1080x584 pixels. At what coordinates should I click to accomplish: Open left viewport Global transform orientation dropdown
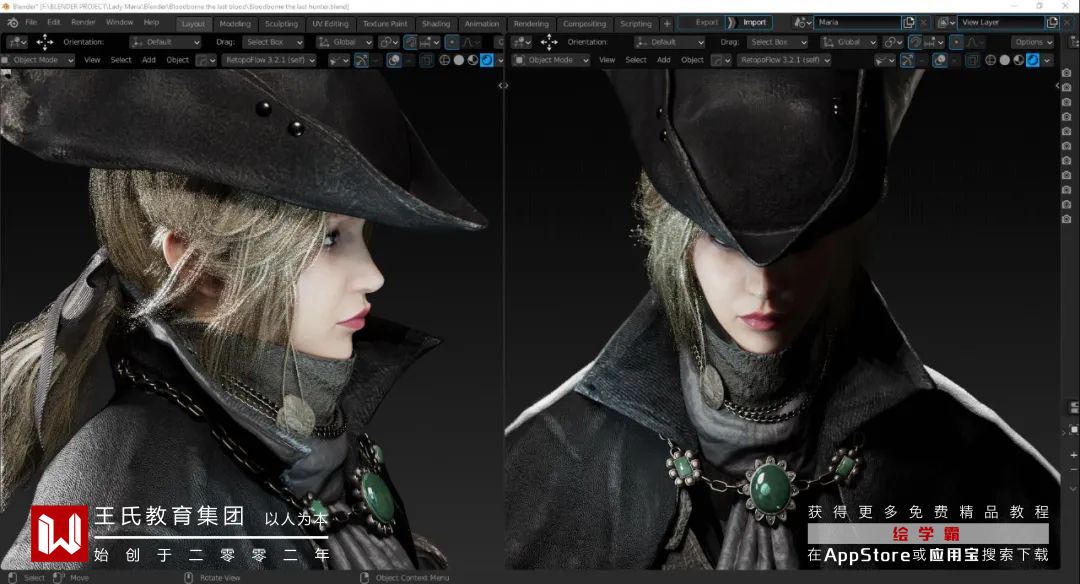coord(344,42)
